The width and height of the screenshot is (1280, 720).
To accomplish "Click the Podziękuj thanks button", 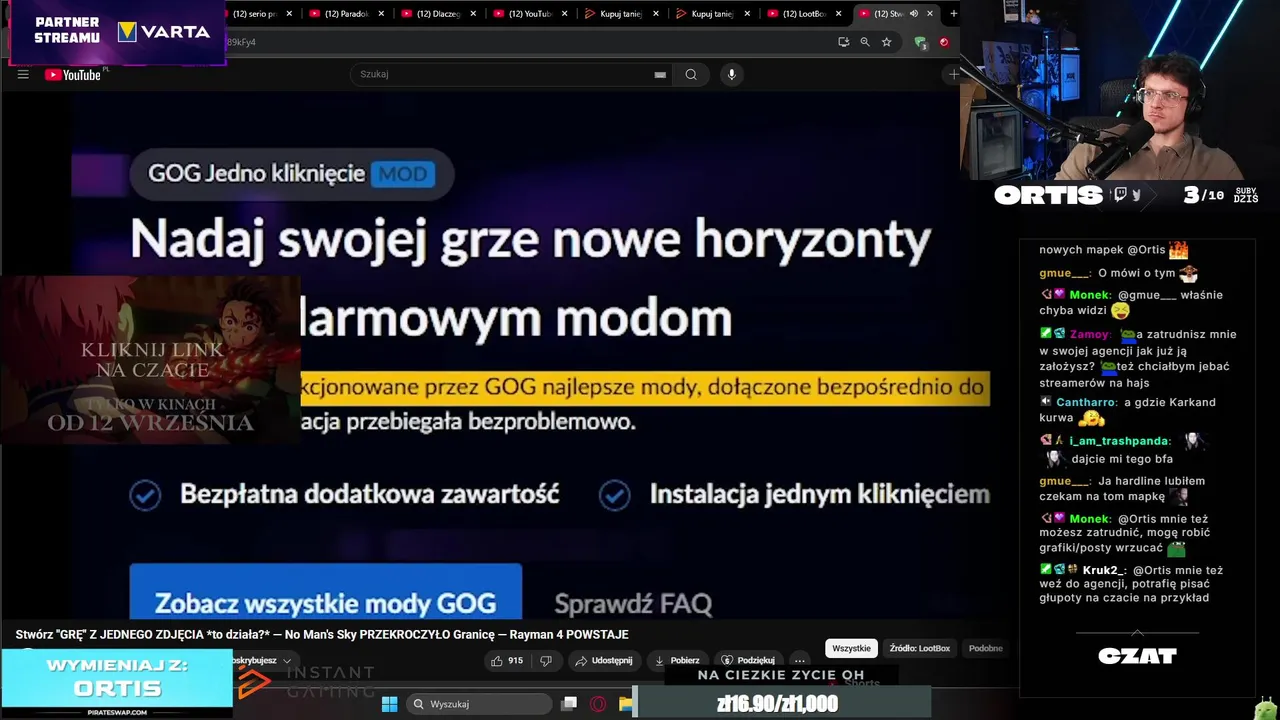I will (748, 660).
